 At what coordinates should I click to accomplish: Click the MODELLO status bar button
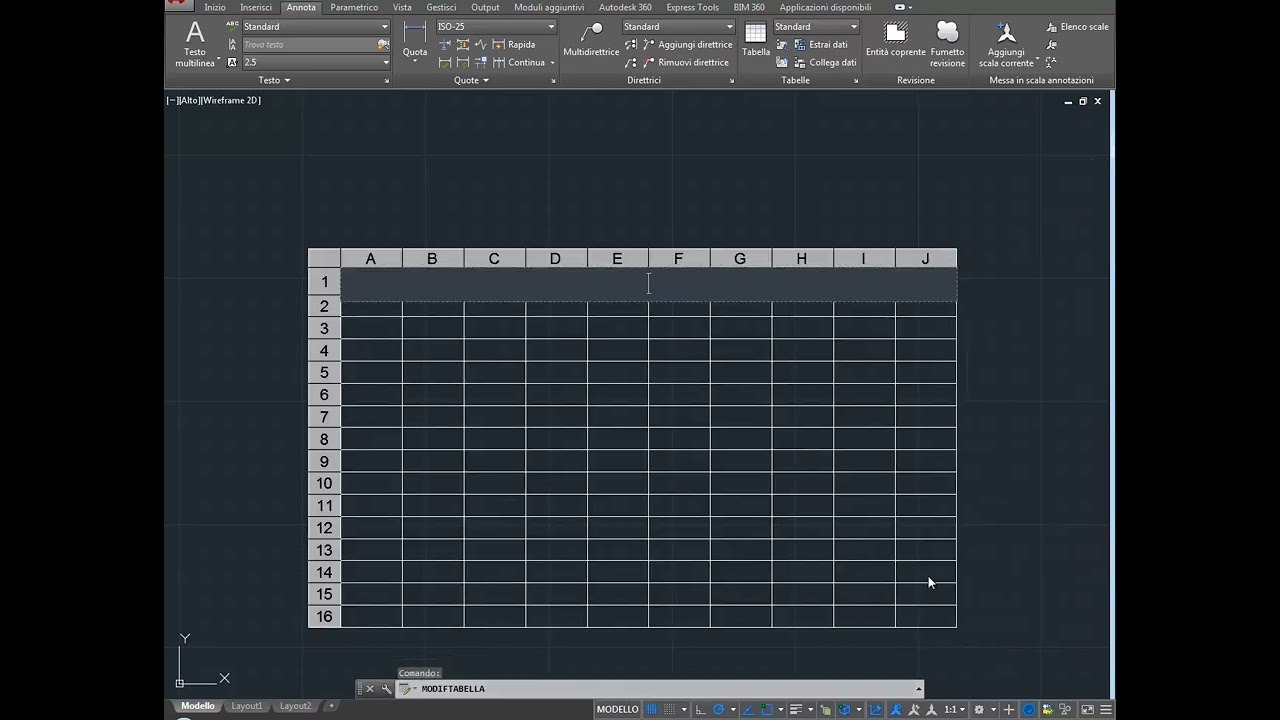[618, 710]
